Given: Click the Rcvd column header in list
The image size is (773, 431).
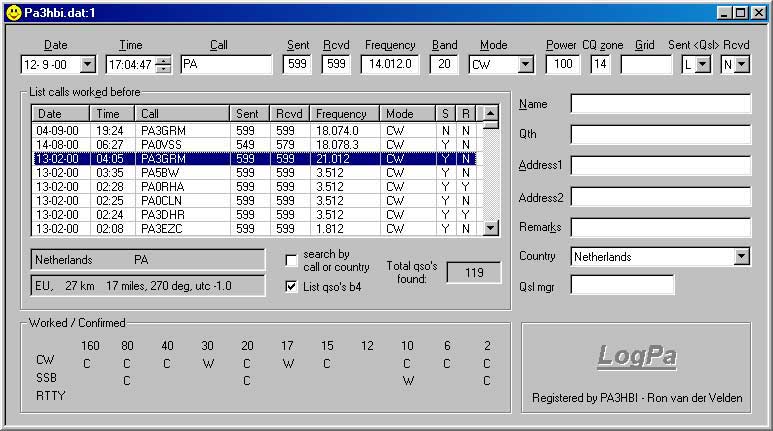Looking at the screenshot, I should click(x=289, y=113).
